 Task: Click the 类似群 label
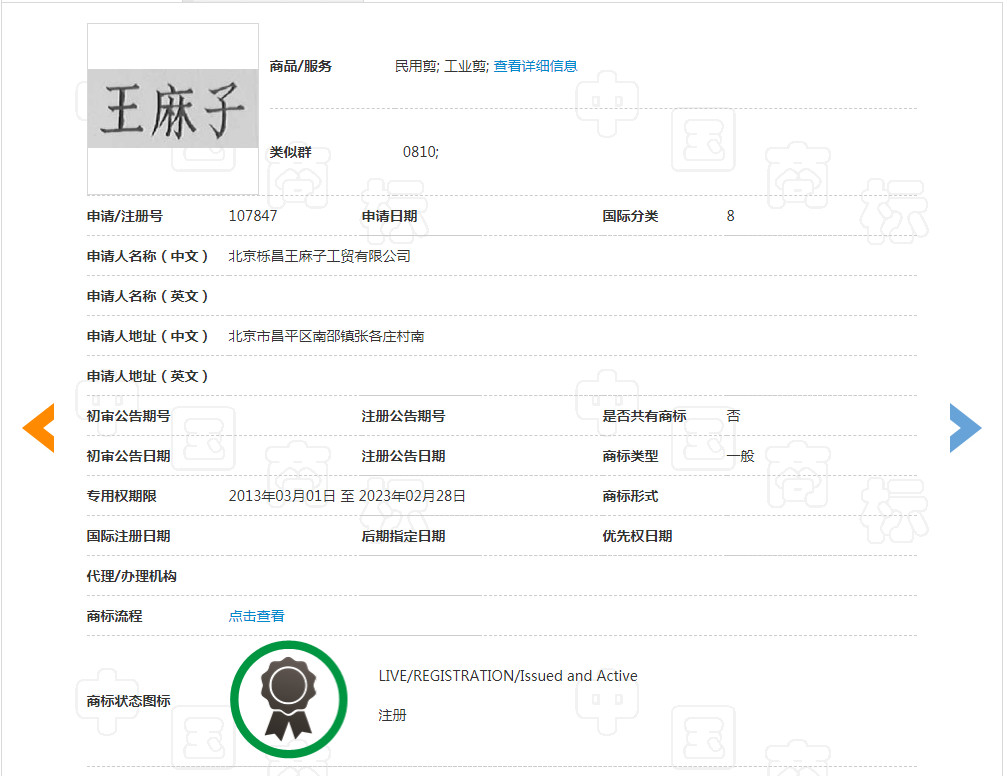pyautogui.click(x=290, y=152)
